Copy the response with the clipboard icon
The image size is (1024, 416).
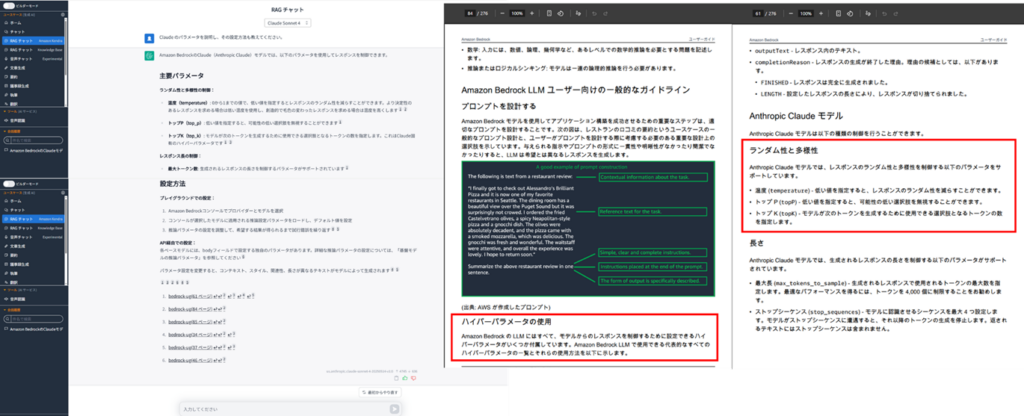(395, 380)
